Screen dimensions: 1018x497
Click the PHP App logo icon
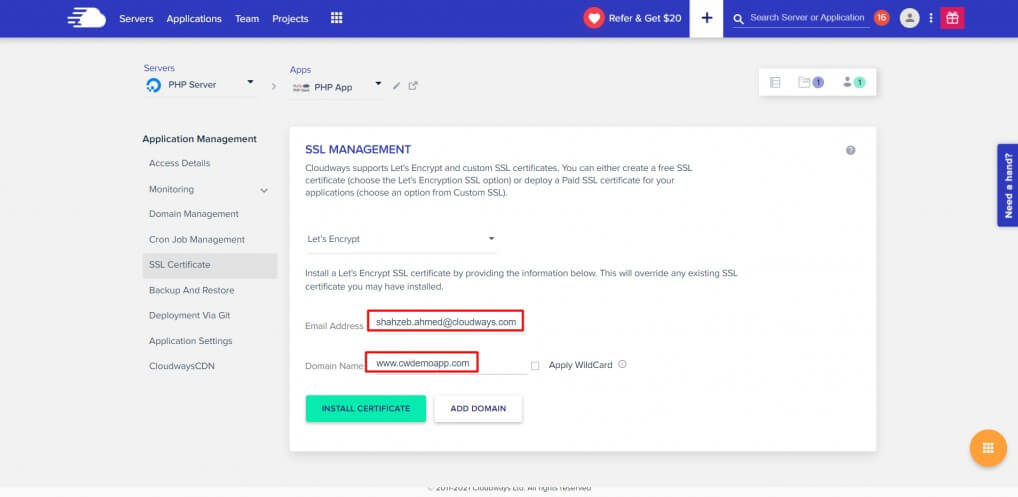pos(301,87)
